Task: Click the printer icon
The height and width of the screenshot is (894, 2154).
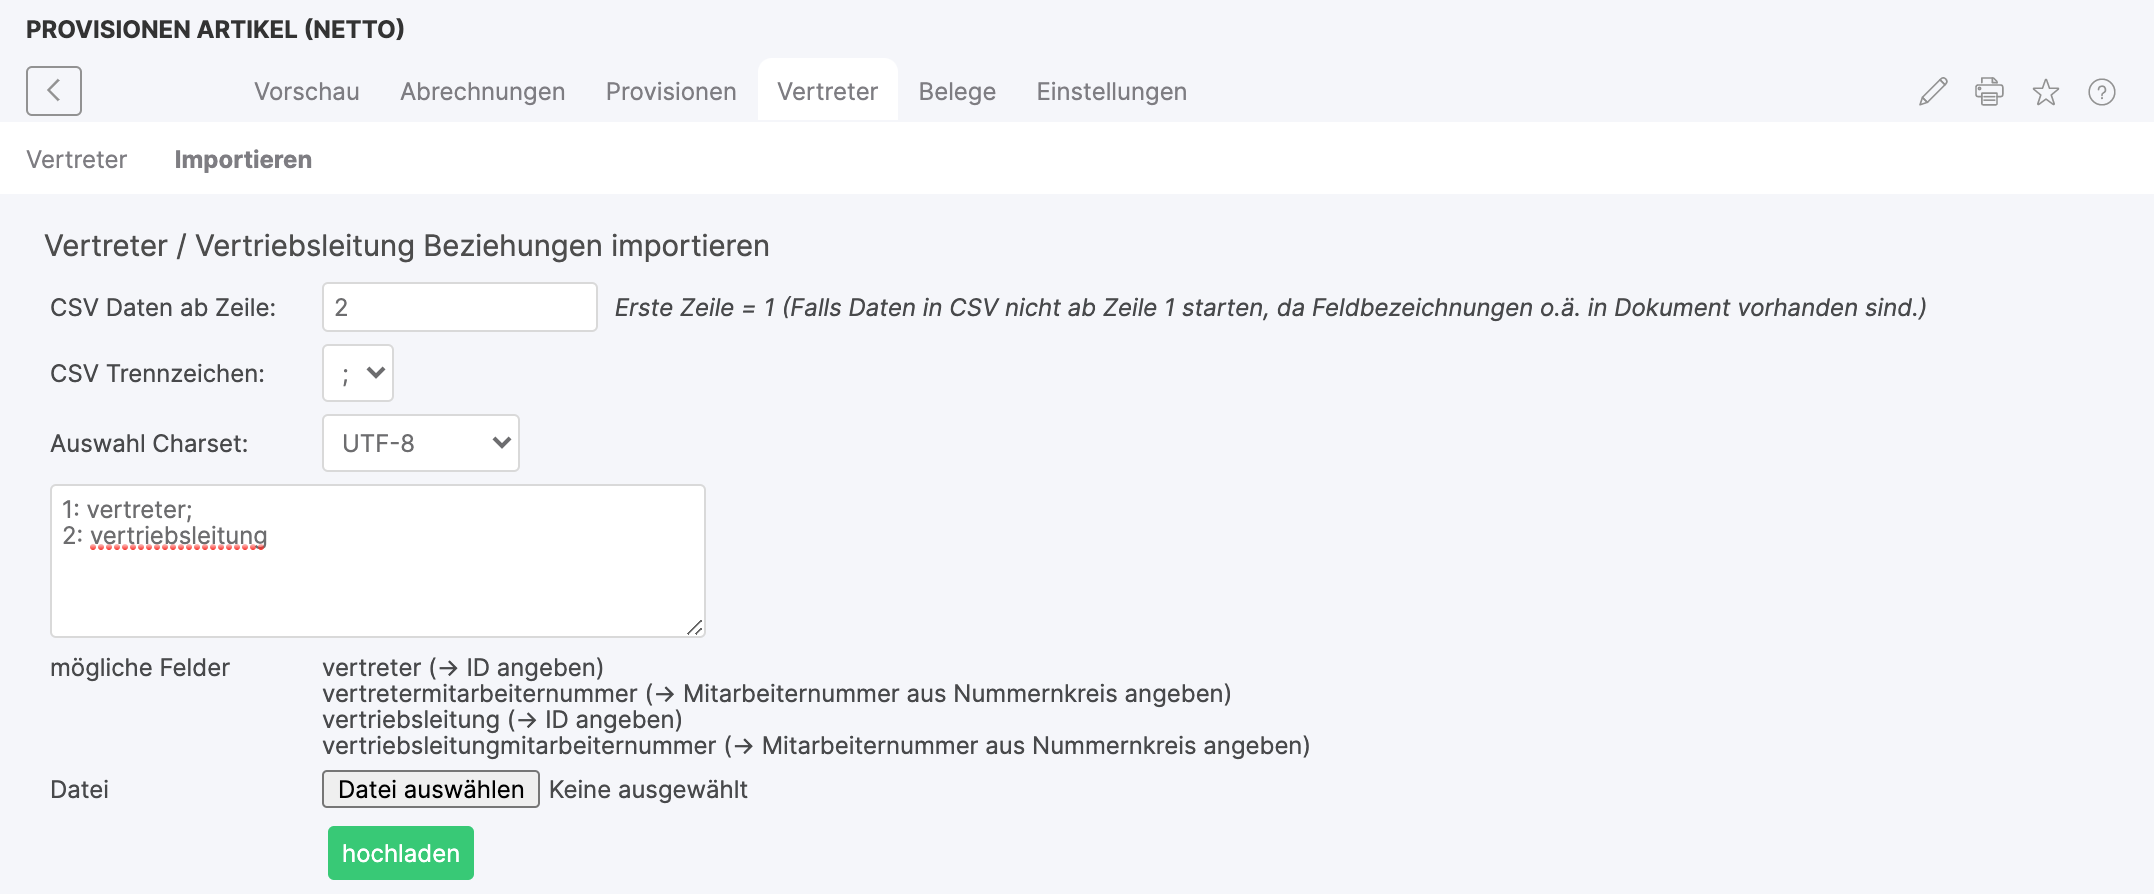Action: 1989,92
